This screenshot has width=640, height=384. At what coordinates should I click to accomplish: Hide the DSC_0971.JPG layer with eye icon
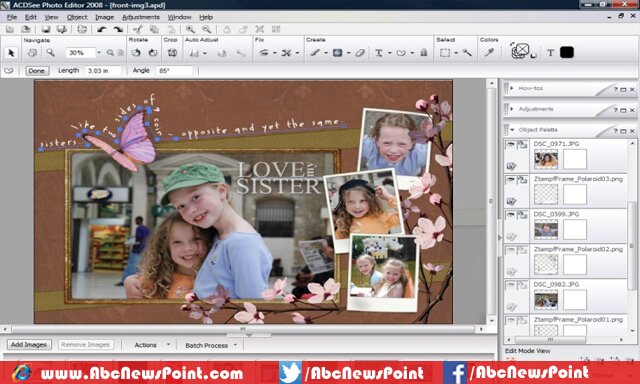(510, 144)
